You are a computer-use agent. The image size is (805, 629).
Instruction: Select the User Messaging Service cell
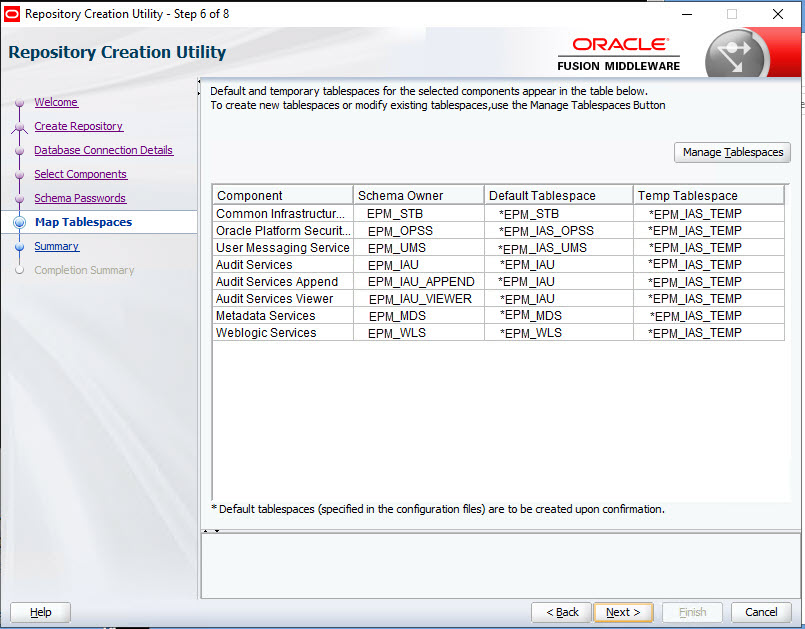tap(283, 247)
